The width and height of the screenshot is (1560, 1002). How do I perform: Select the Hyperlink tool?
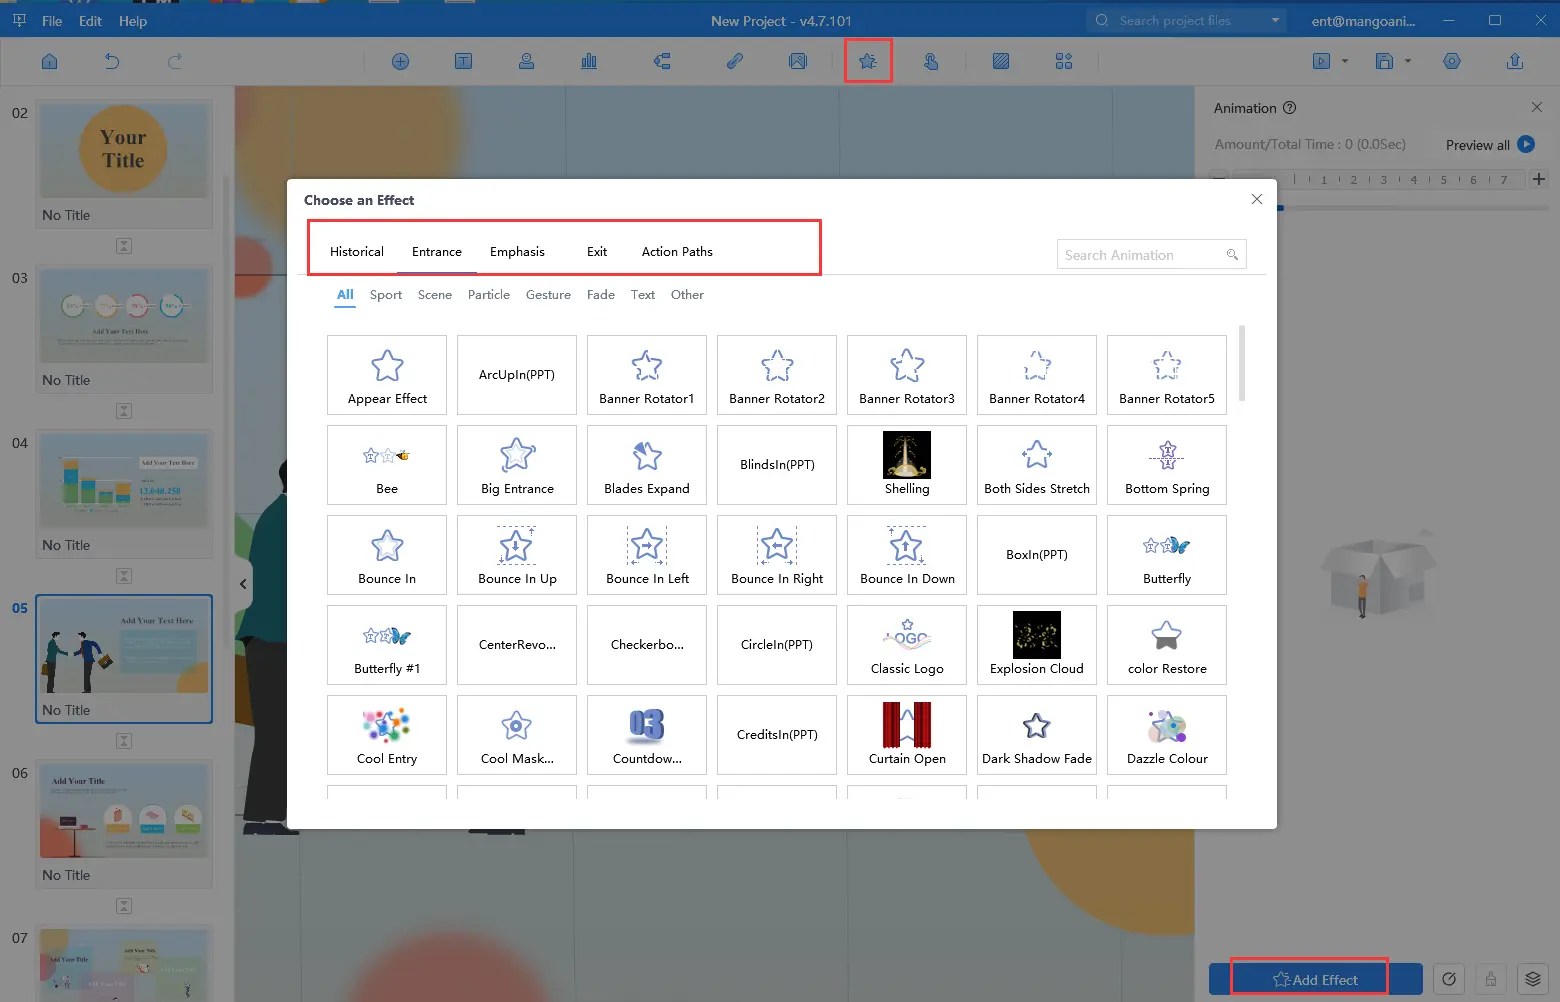(735, 61)
